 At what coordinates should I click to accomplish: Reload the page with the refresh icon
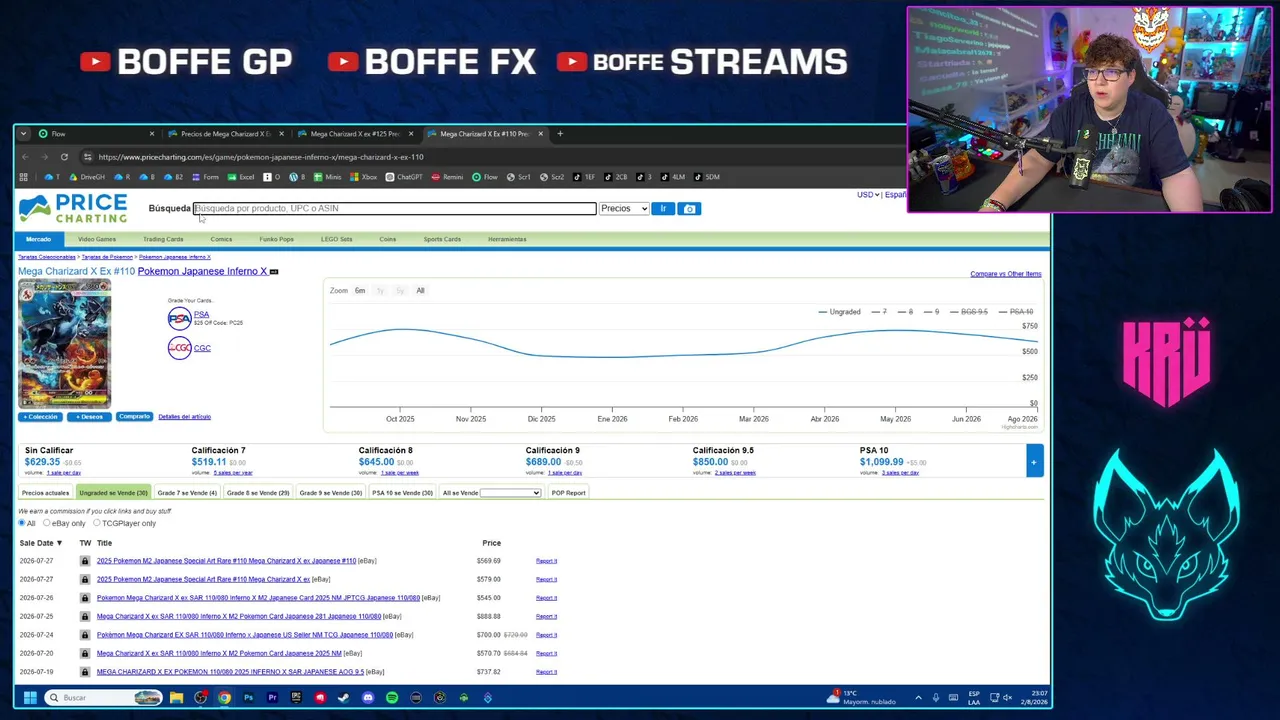[x=64, y=157]
